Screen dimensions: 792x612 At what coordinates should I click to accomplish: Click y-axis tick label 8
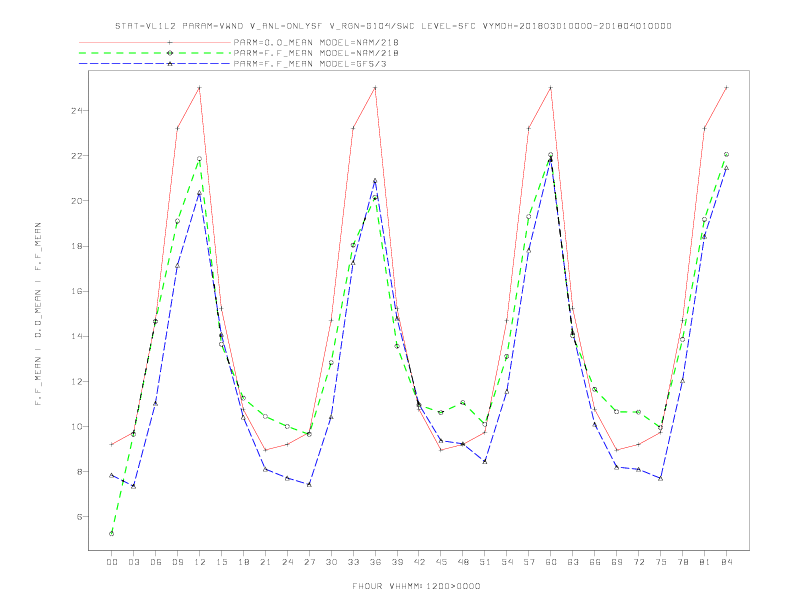tap(80, 472)
